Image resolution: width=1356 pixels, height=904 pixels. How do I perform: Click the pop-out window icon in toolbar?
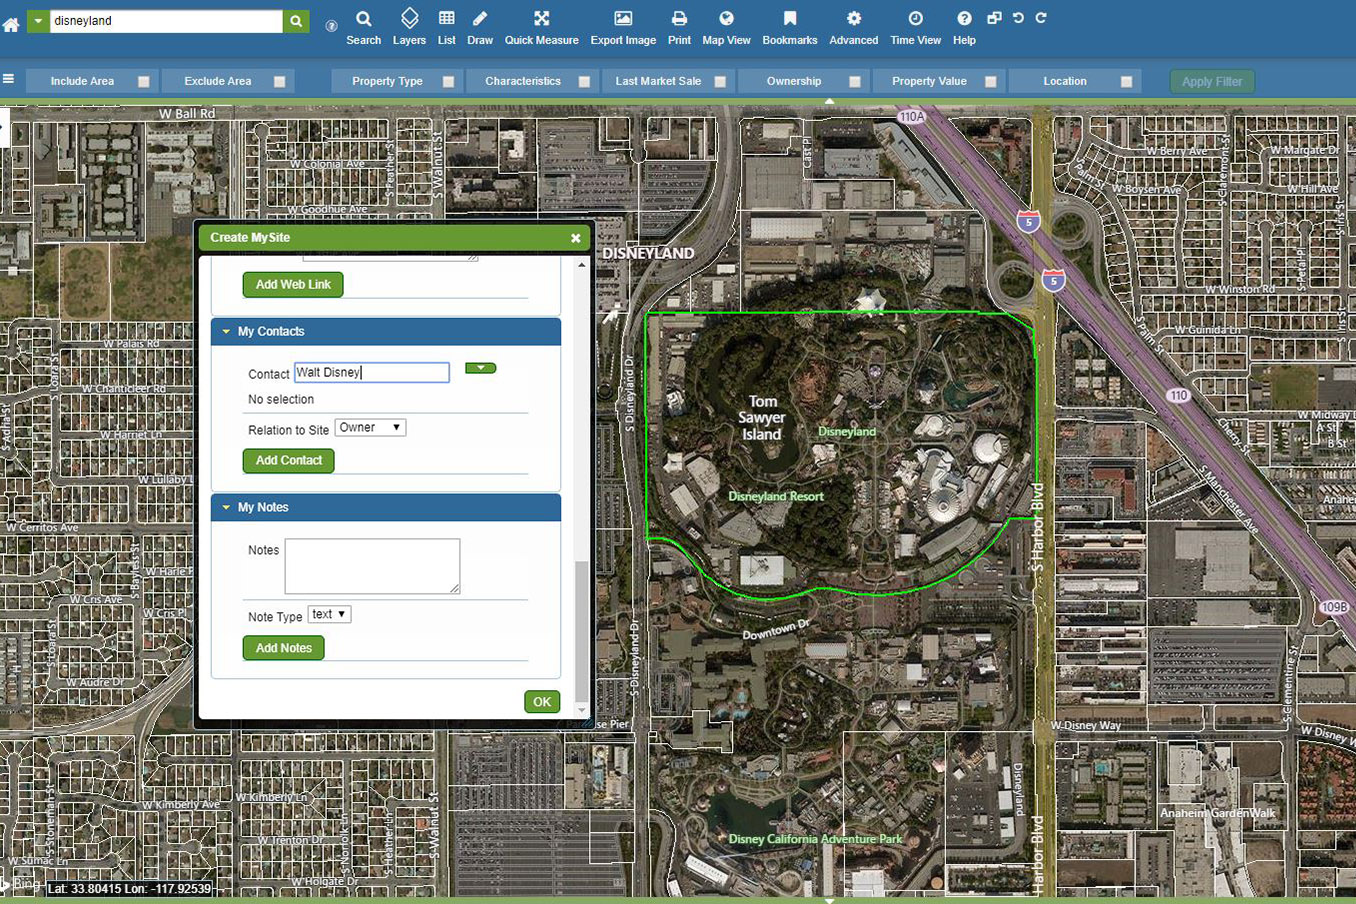point(994,18)
